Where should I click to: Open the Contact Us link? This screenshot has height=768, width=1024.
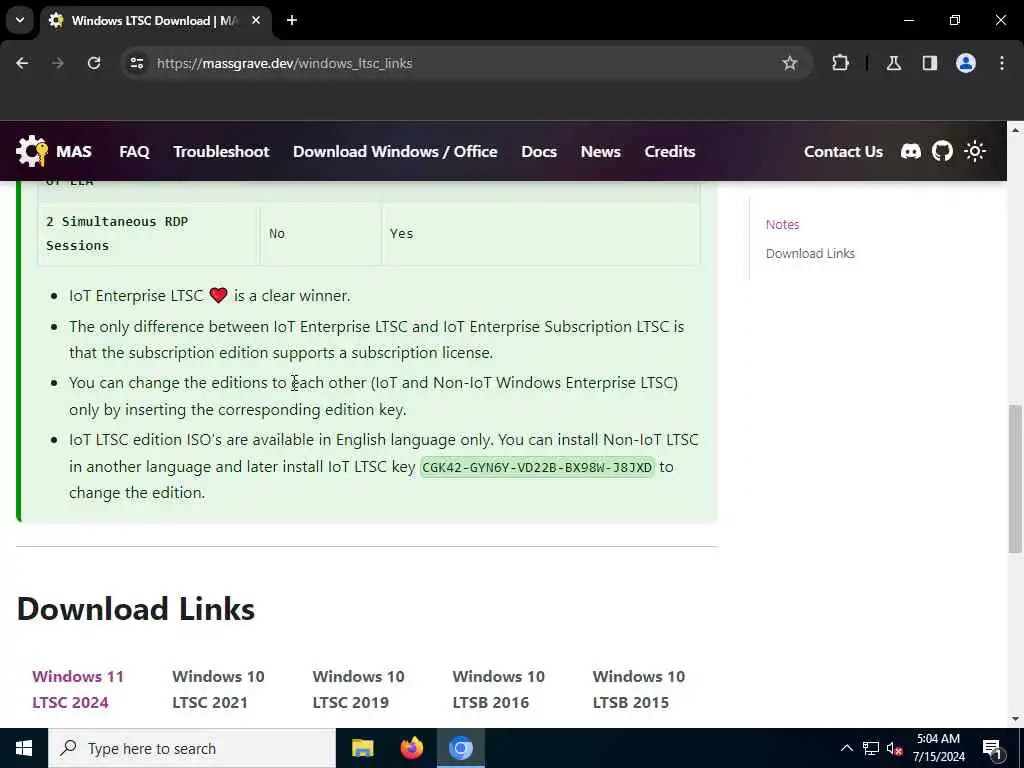(843, 152)
